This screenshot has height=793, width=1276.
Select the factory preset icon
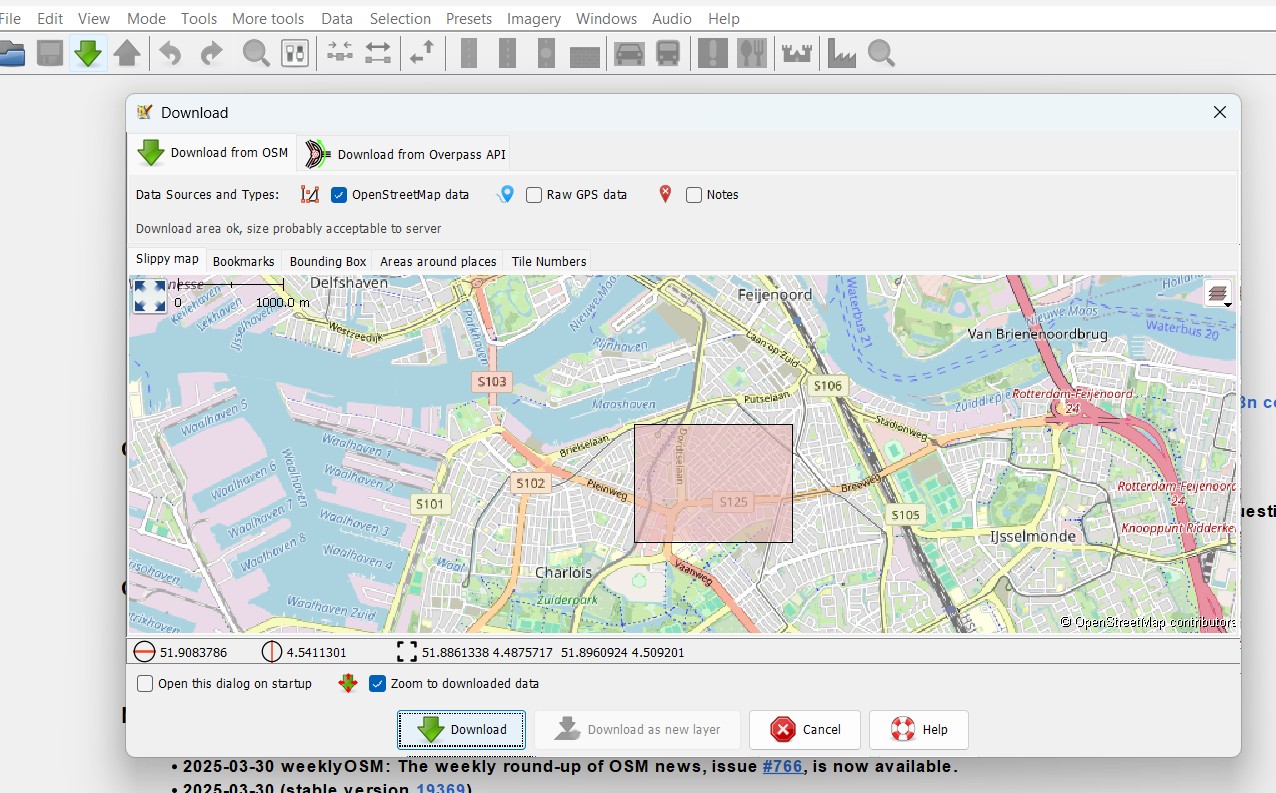[x=842, y=53]
